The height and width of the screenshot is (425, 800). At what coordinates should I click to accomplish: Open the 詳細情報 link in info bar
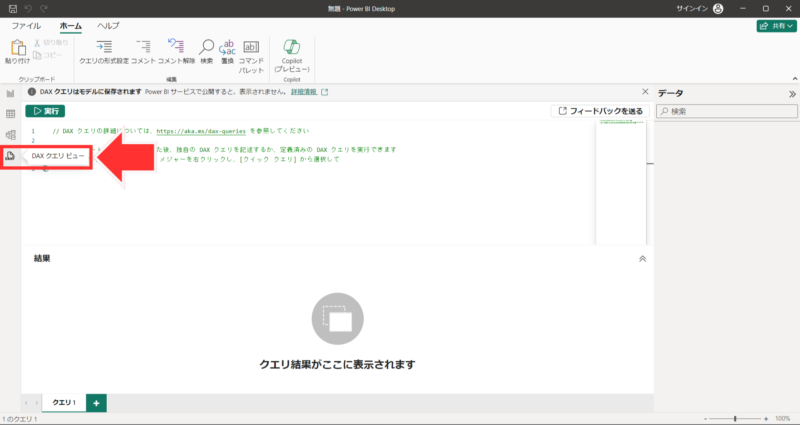tap(304, 92)
